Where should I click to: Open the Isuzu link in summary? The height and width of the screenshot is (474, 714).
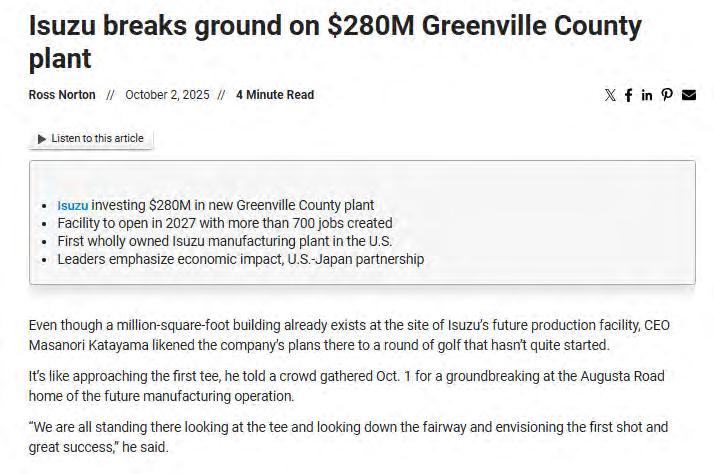[x=72, y=205]
